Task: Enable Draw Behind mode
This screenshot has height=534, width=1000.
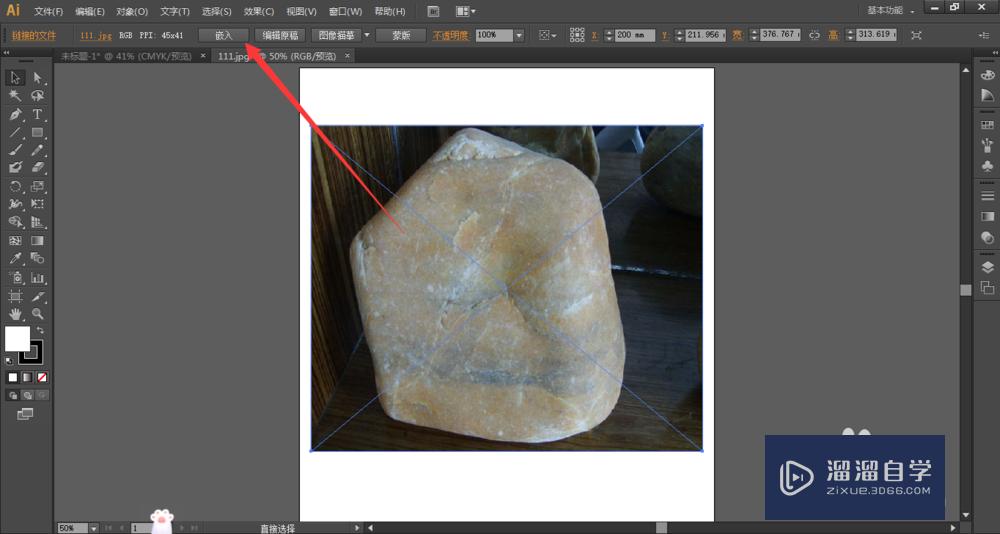Action: pyautogui.click(x=27, y=396)
